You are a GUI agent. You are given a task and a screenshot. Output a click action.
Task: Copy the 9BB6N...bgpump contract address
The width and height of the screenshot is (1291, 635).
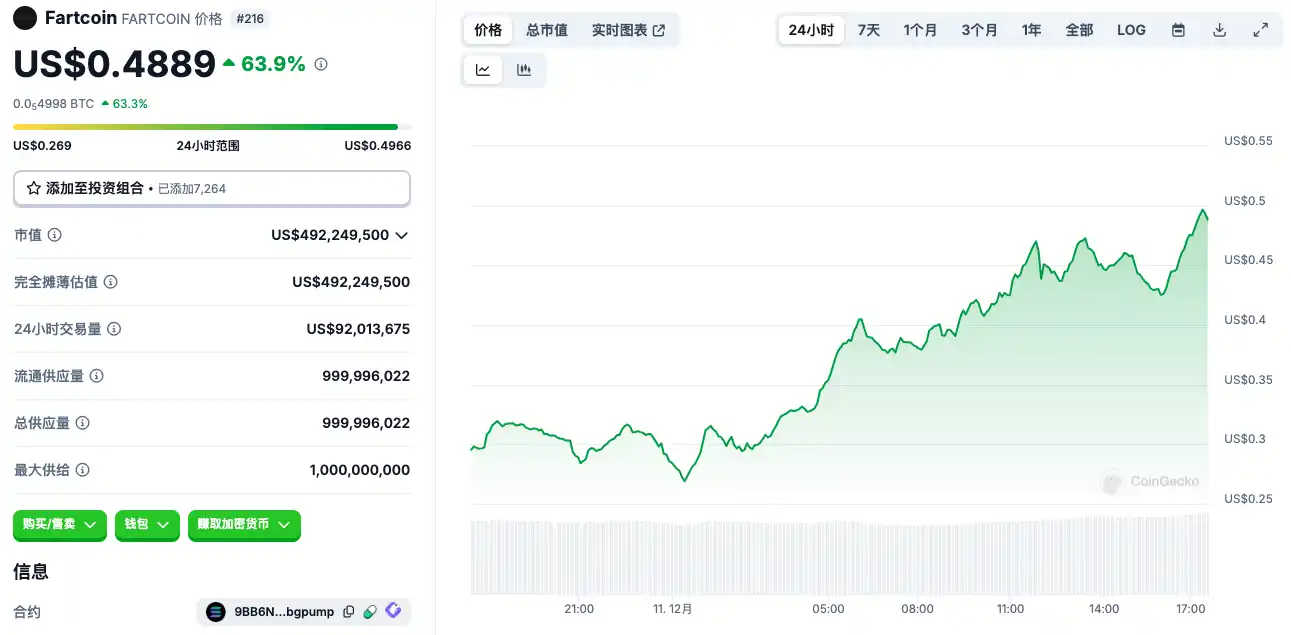tap(348, 612)
